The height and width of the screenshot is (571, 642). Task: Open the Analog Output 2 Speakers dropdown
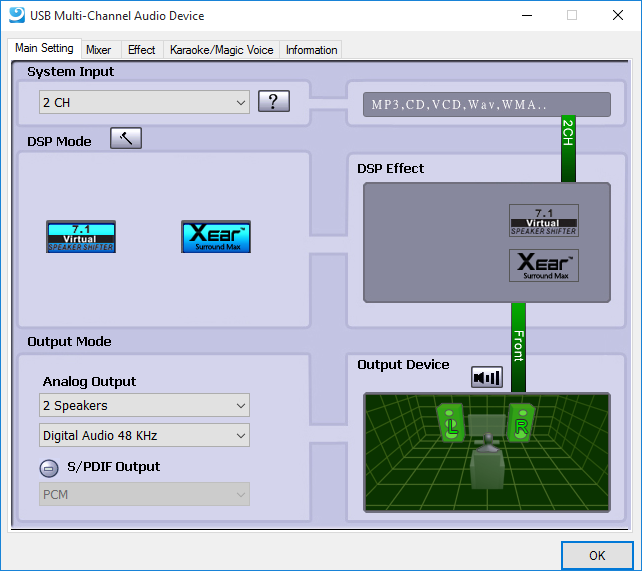pos(145,405)
